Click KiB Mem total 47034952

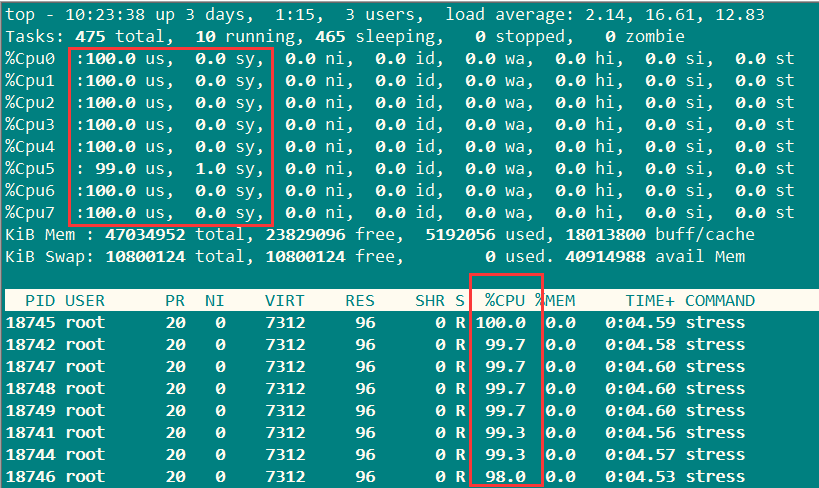tap(145, 235)
